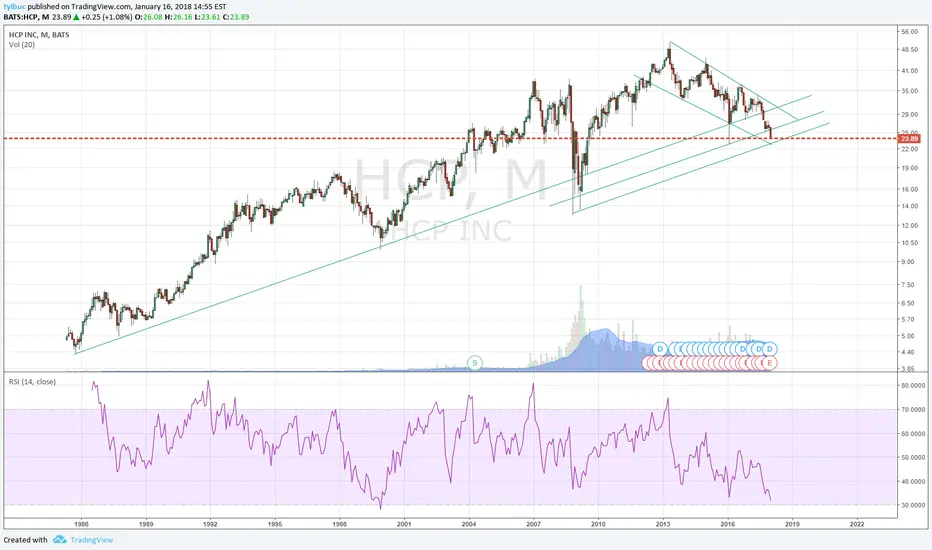This screenshot has height=550, width=932.
Task: Click the 4.40 price axis label
Action: coord(908,353)
